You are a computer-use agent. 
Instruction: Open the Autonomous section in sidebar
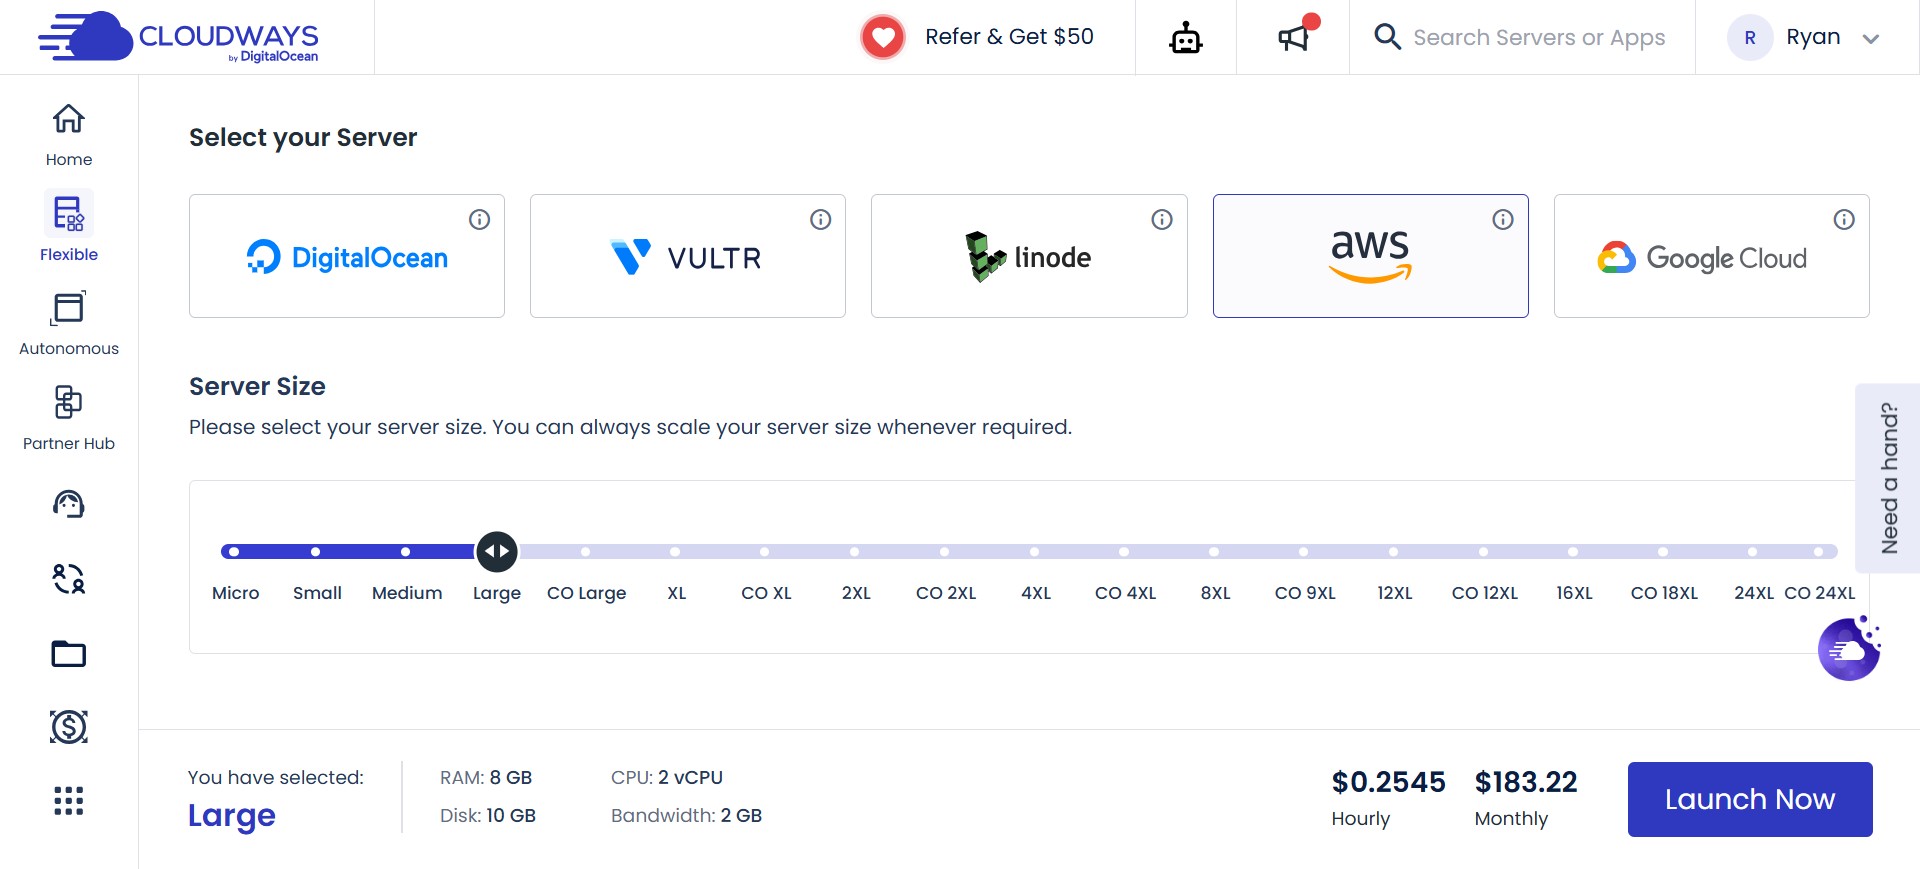[x=68, y=320]
